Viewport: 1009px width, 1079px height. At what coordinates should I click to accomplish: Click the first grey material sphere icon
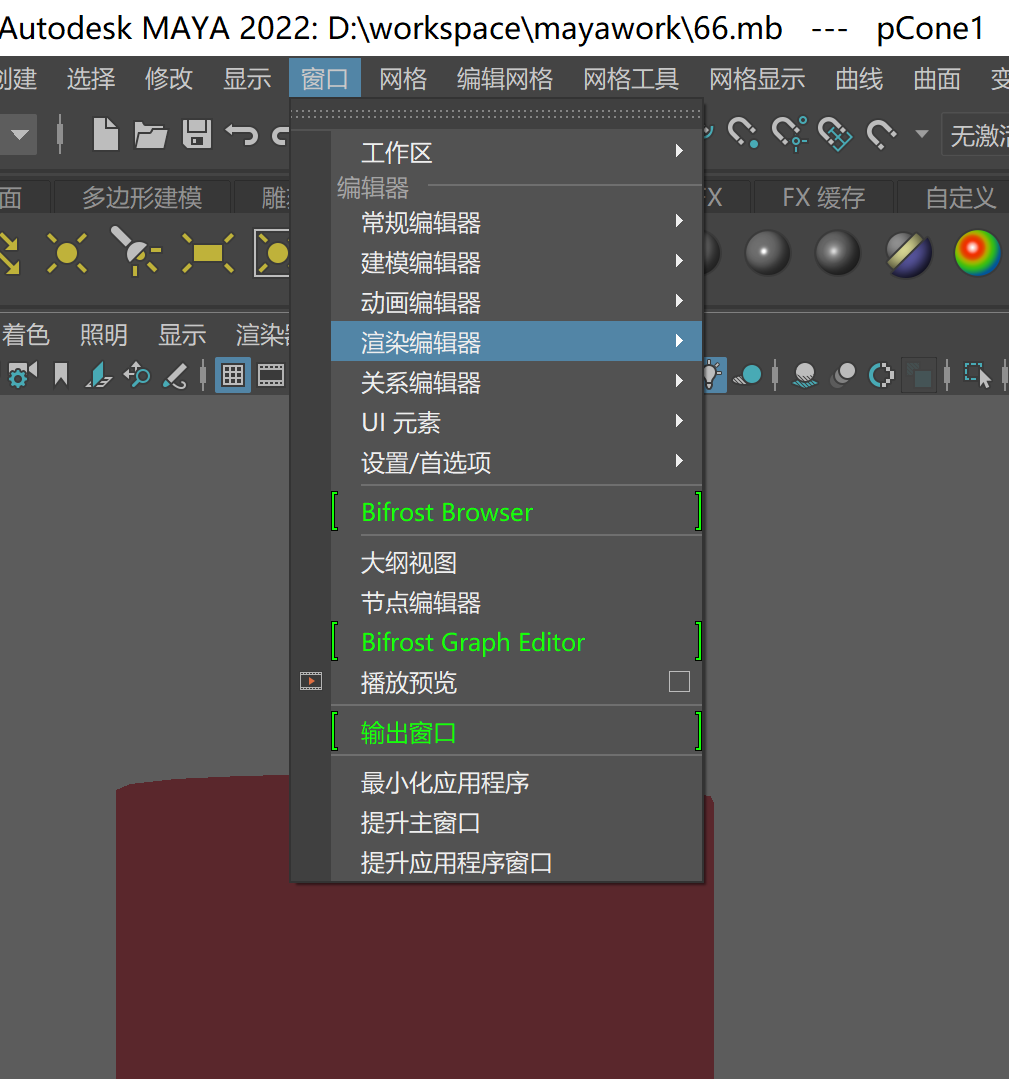(x=767, y=253)
